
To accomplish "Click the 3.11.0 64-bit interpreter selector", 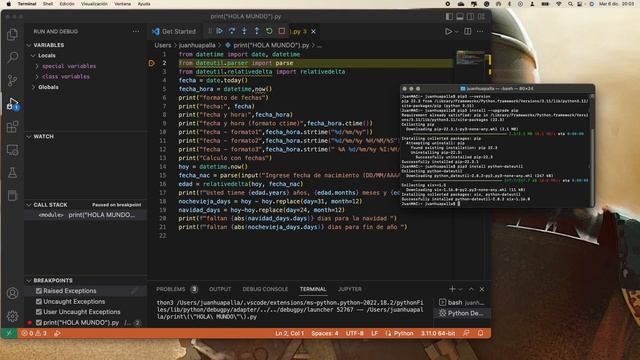I will point(438,333).
